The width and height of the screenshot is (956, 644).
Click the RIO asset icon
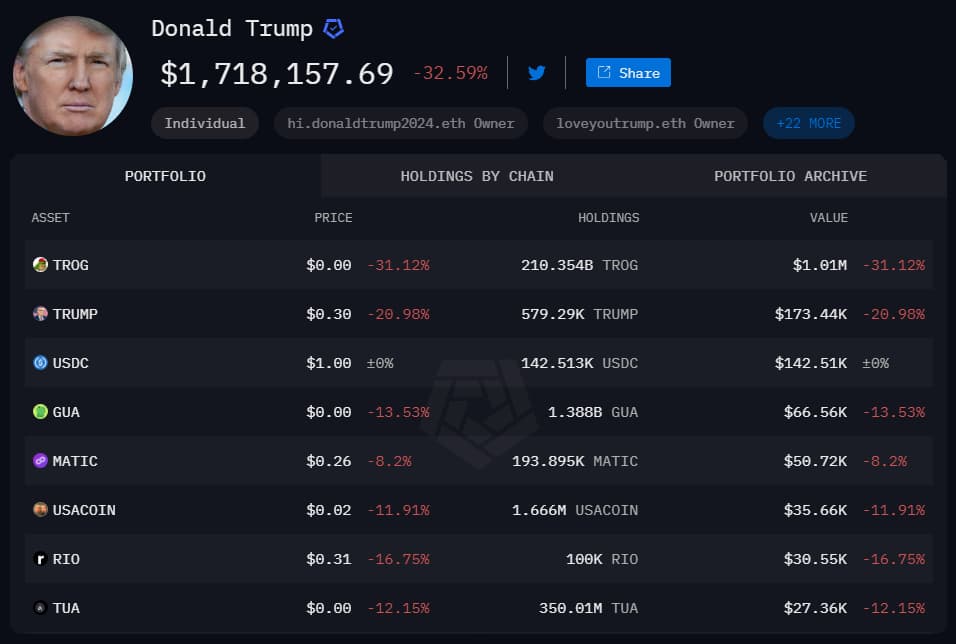[x=40, y=559]
